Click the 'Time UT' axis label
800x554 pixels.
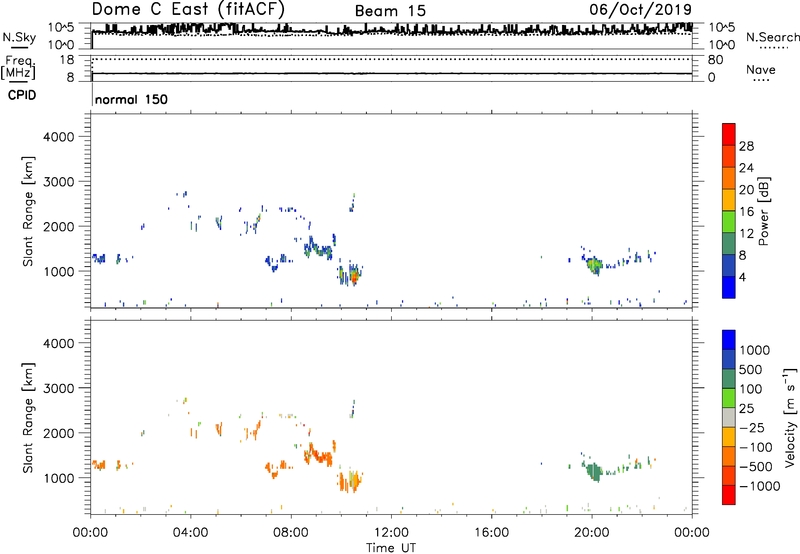391,548
